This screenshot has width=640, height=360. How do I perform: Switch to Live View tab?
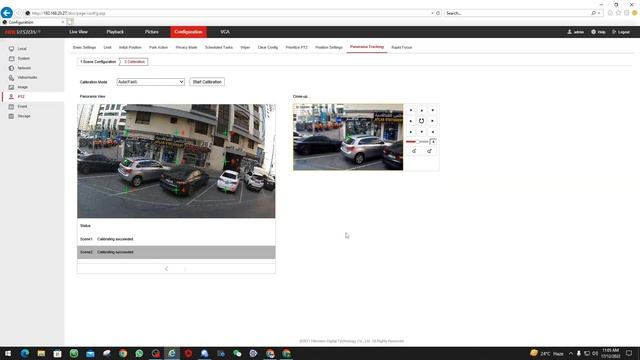coord(78,32)
